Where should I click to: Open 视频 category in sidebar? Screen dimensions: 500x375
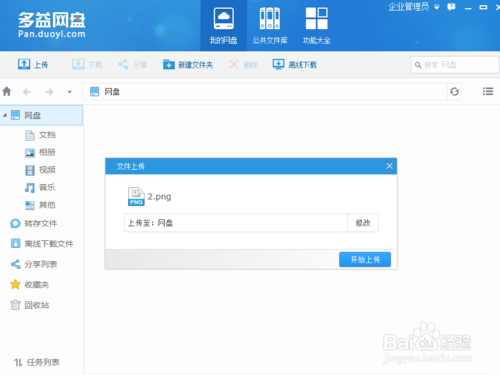tap(40, 170)
